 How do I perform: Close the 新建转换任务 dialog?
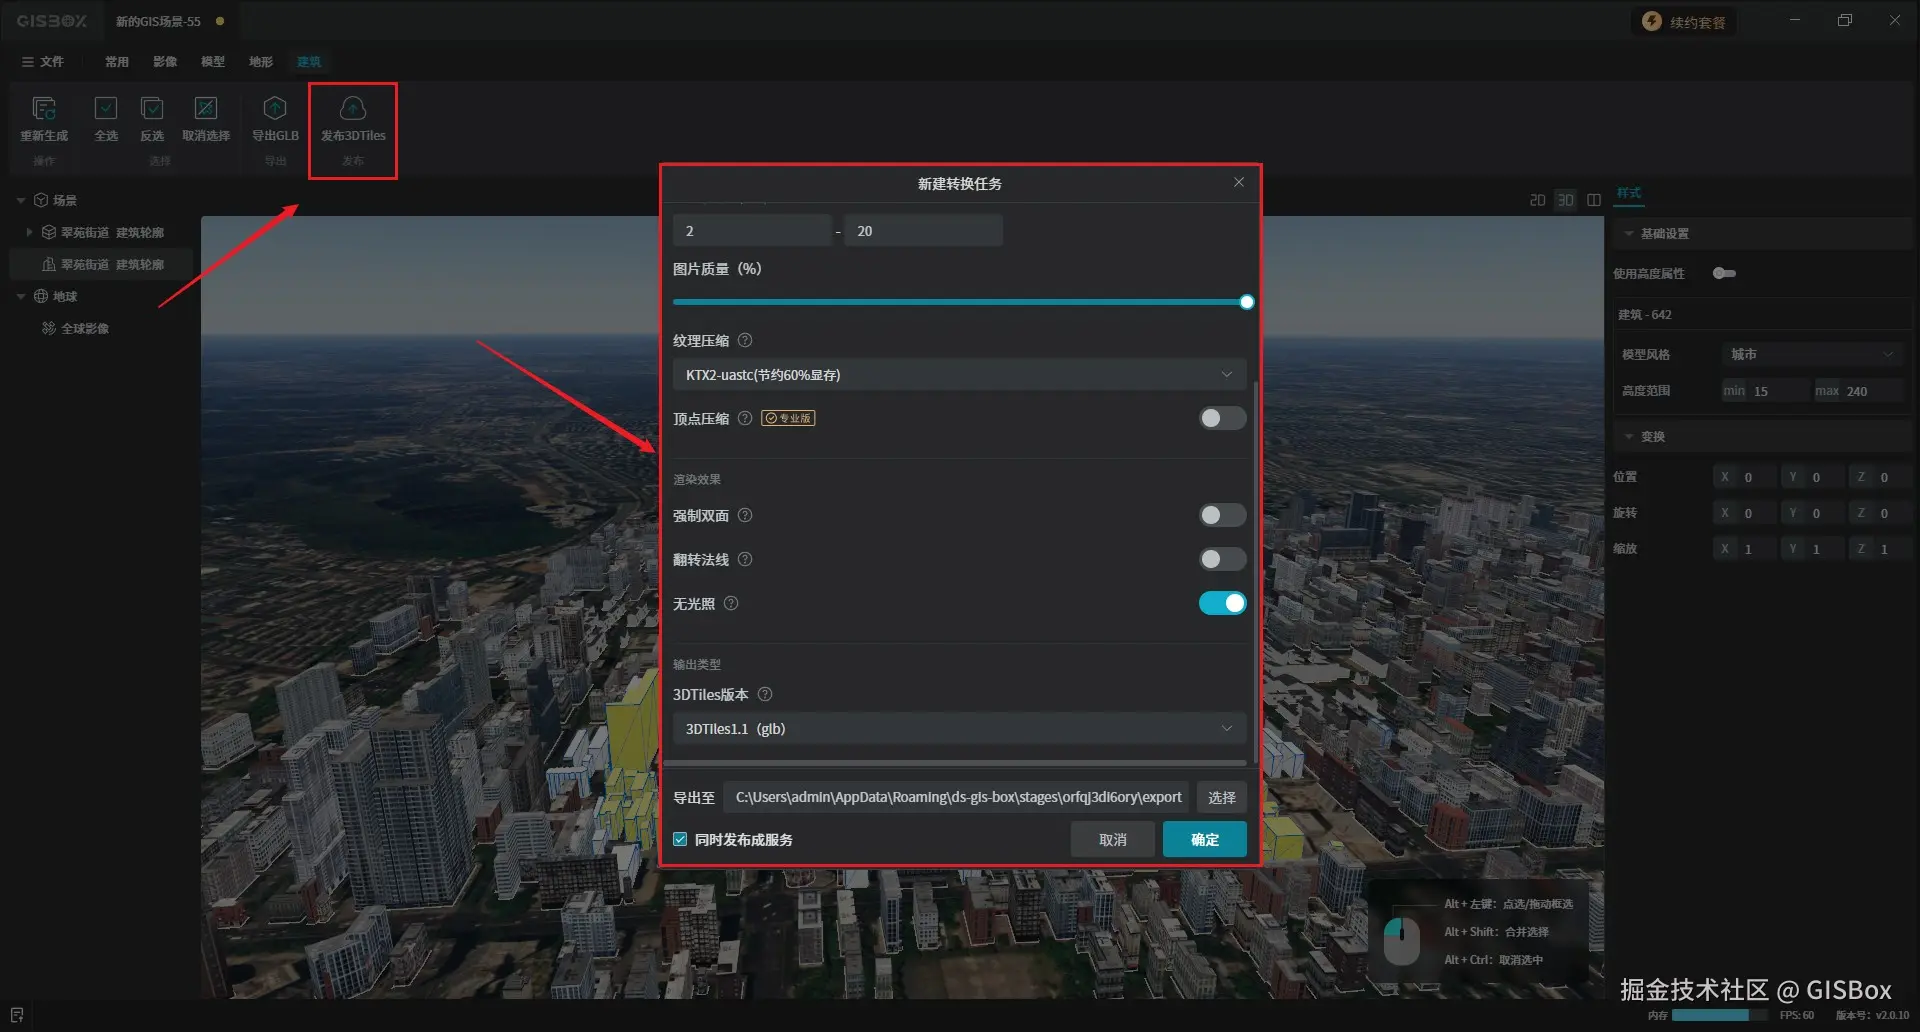point(1239,183)
